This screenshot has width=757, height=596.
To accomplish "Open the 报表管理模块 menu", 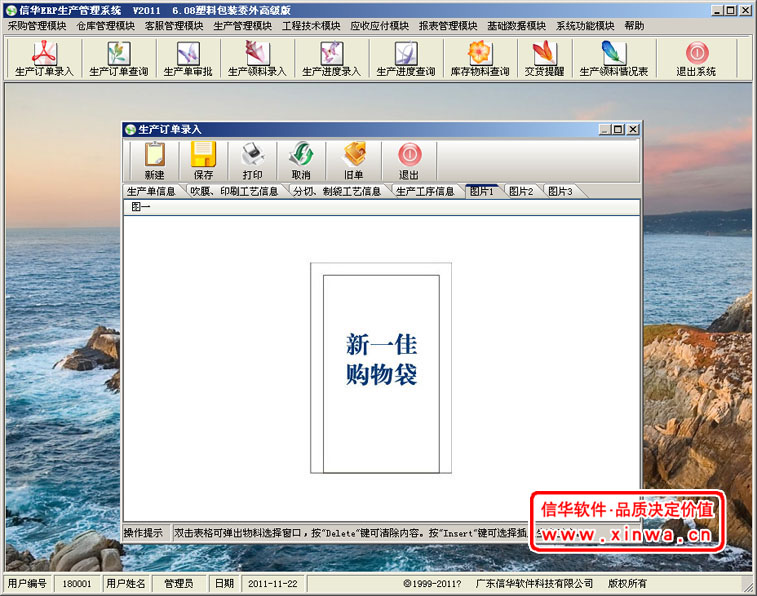I will point(448,26).
